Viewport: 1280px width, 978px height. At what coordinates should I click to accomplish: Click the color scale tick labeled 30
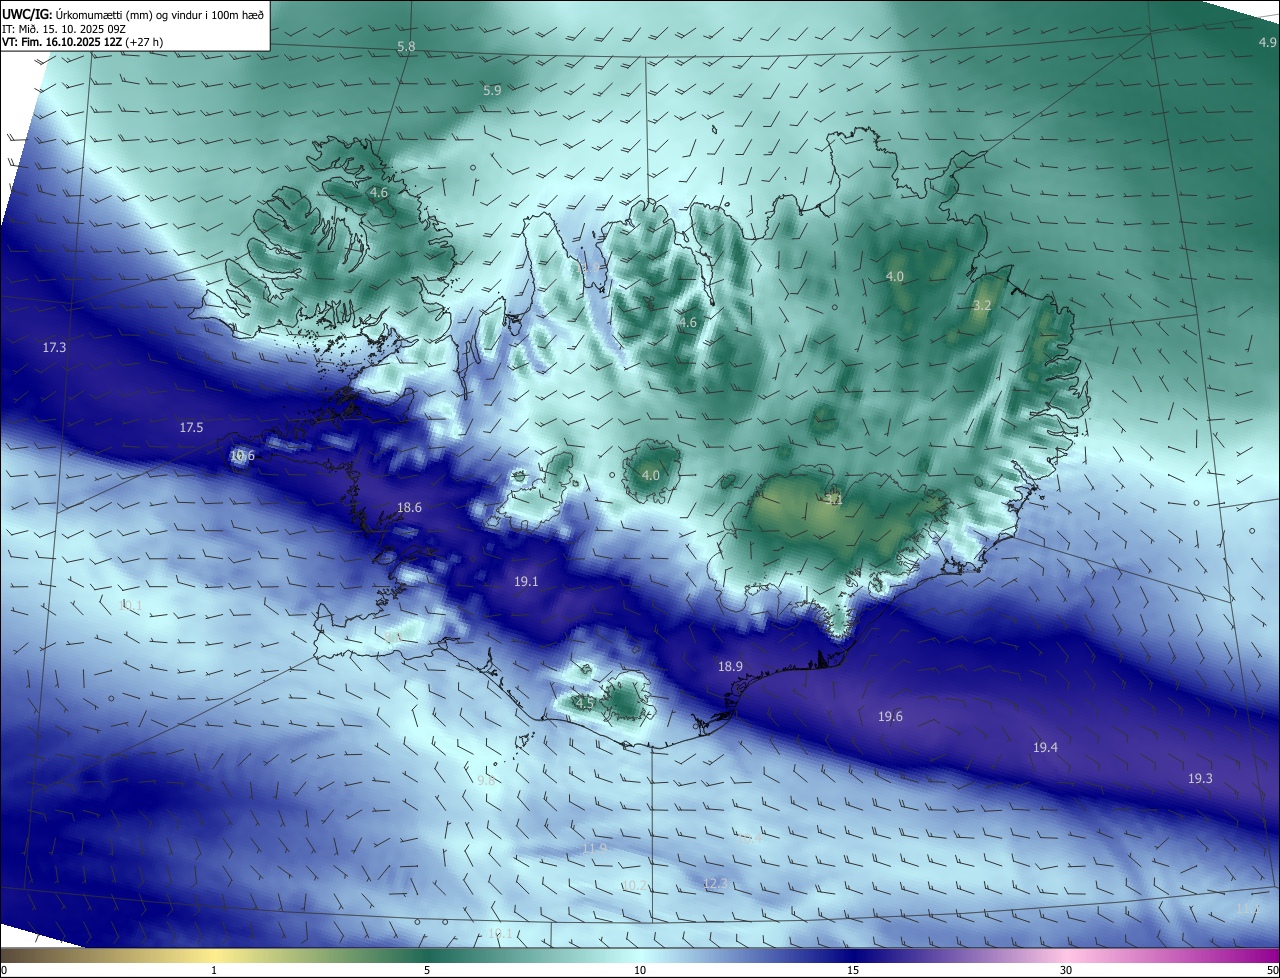pos(1066,970)
